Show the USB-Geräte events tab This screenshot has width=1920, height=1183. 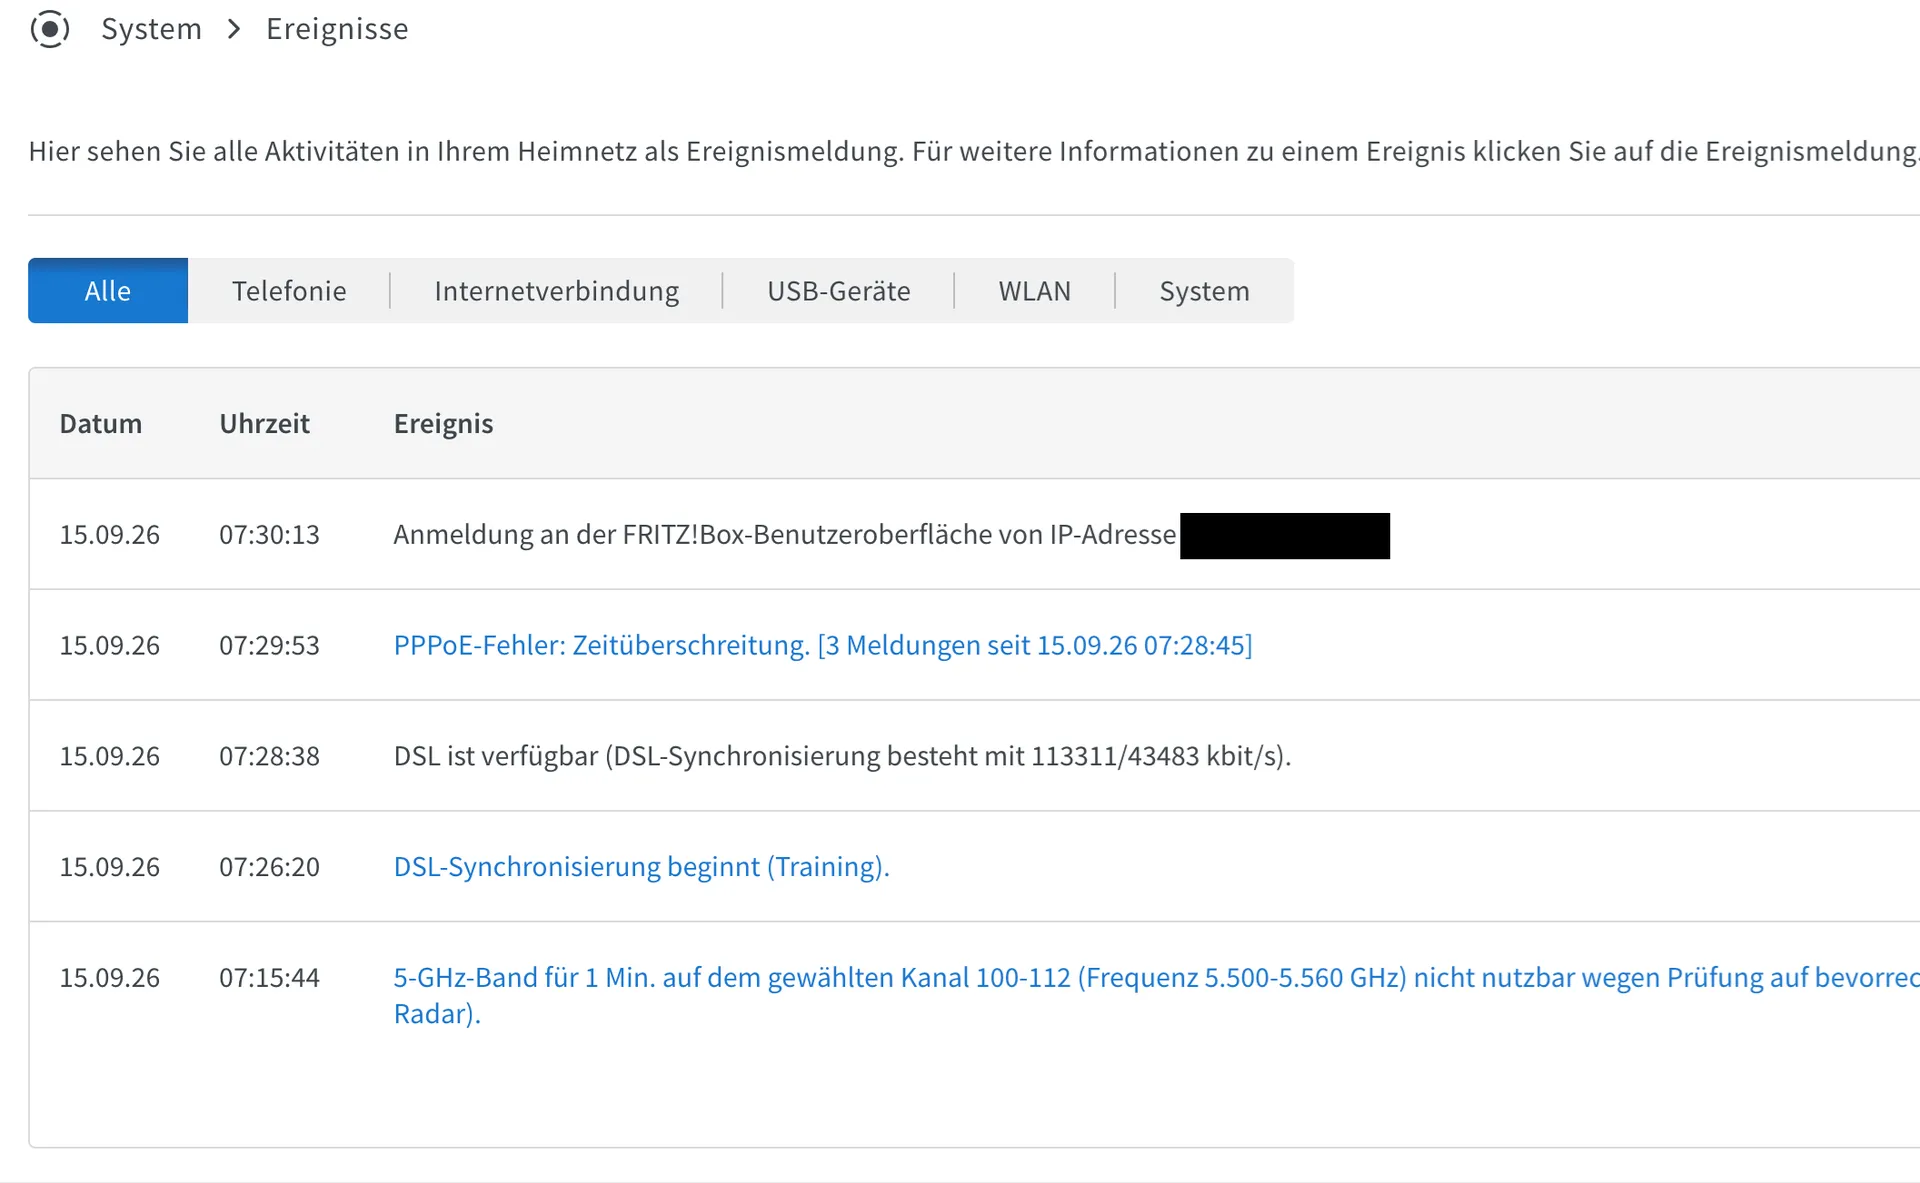click(838, 291)
